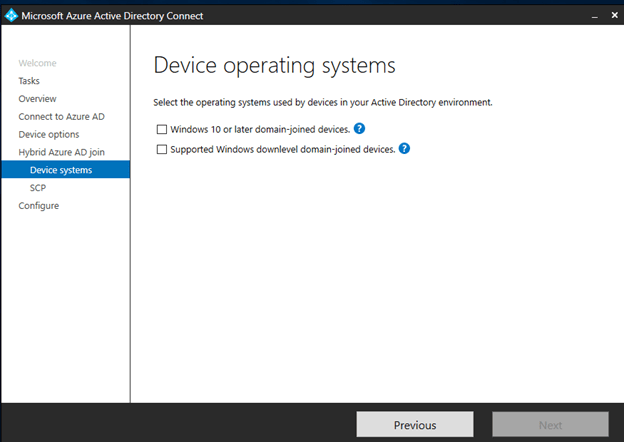
Task: Navigate to Connect to Azure AD step
Action: point(61,117)
